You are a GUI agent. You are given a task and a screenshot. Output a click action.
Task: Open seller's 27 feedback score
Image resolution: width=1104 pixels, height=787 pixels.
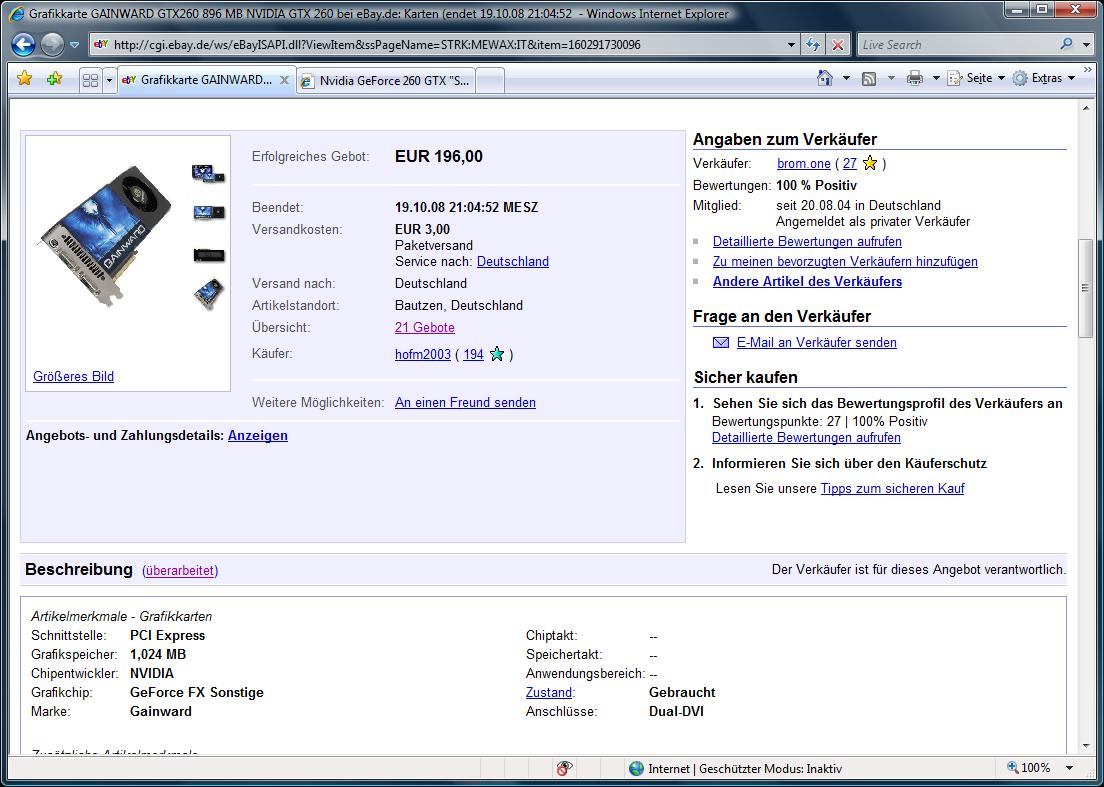850,163
